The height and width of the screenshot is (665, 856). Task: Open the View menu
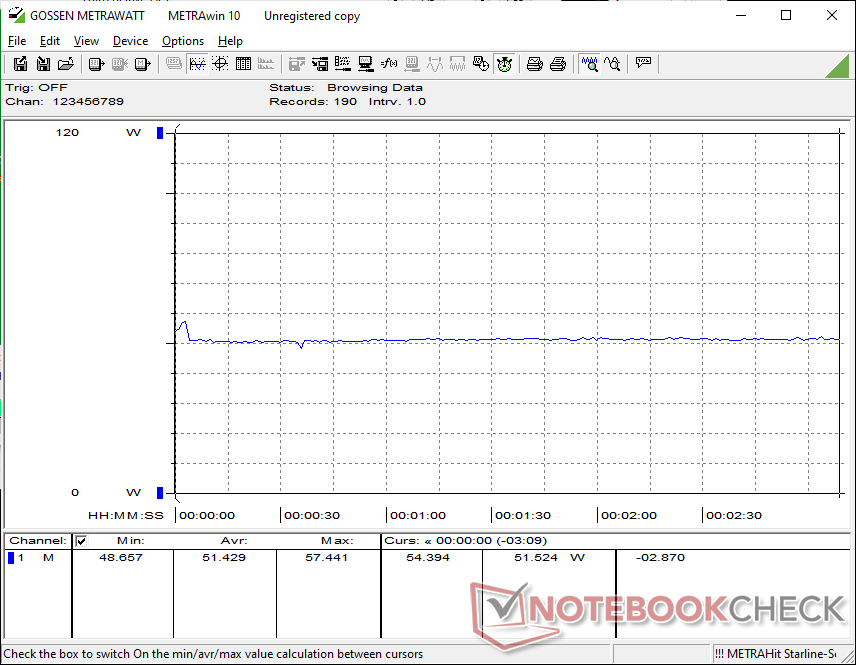point(86,41)
